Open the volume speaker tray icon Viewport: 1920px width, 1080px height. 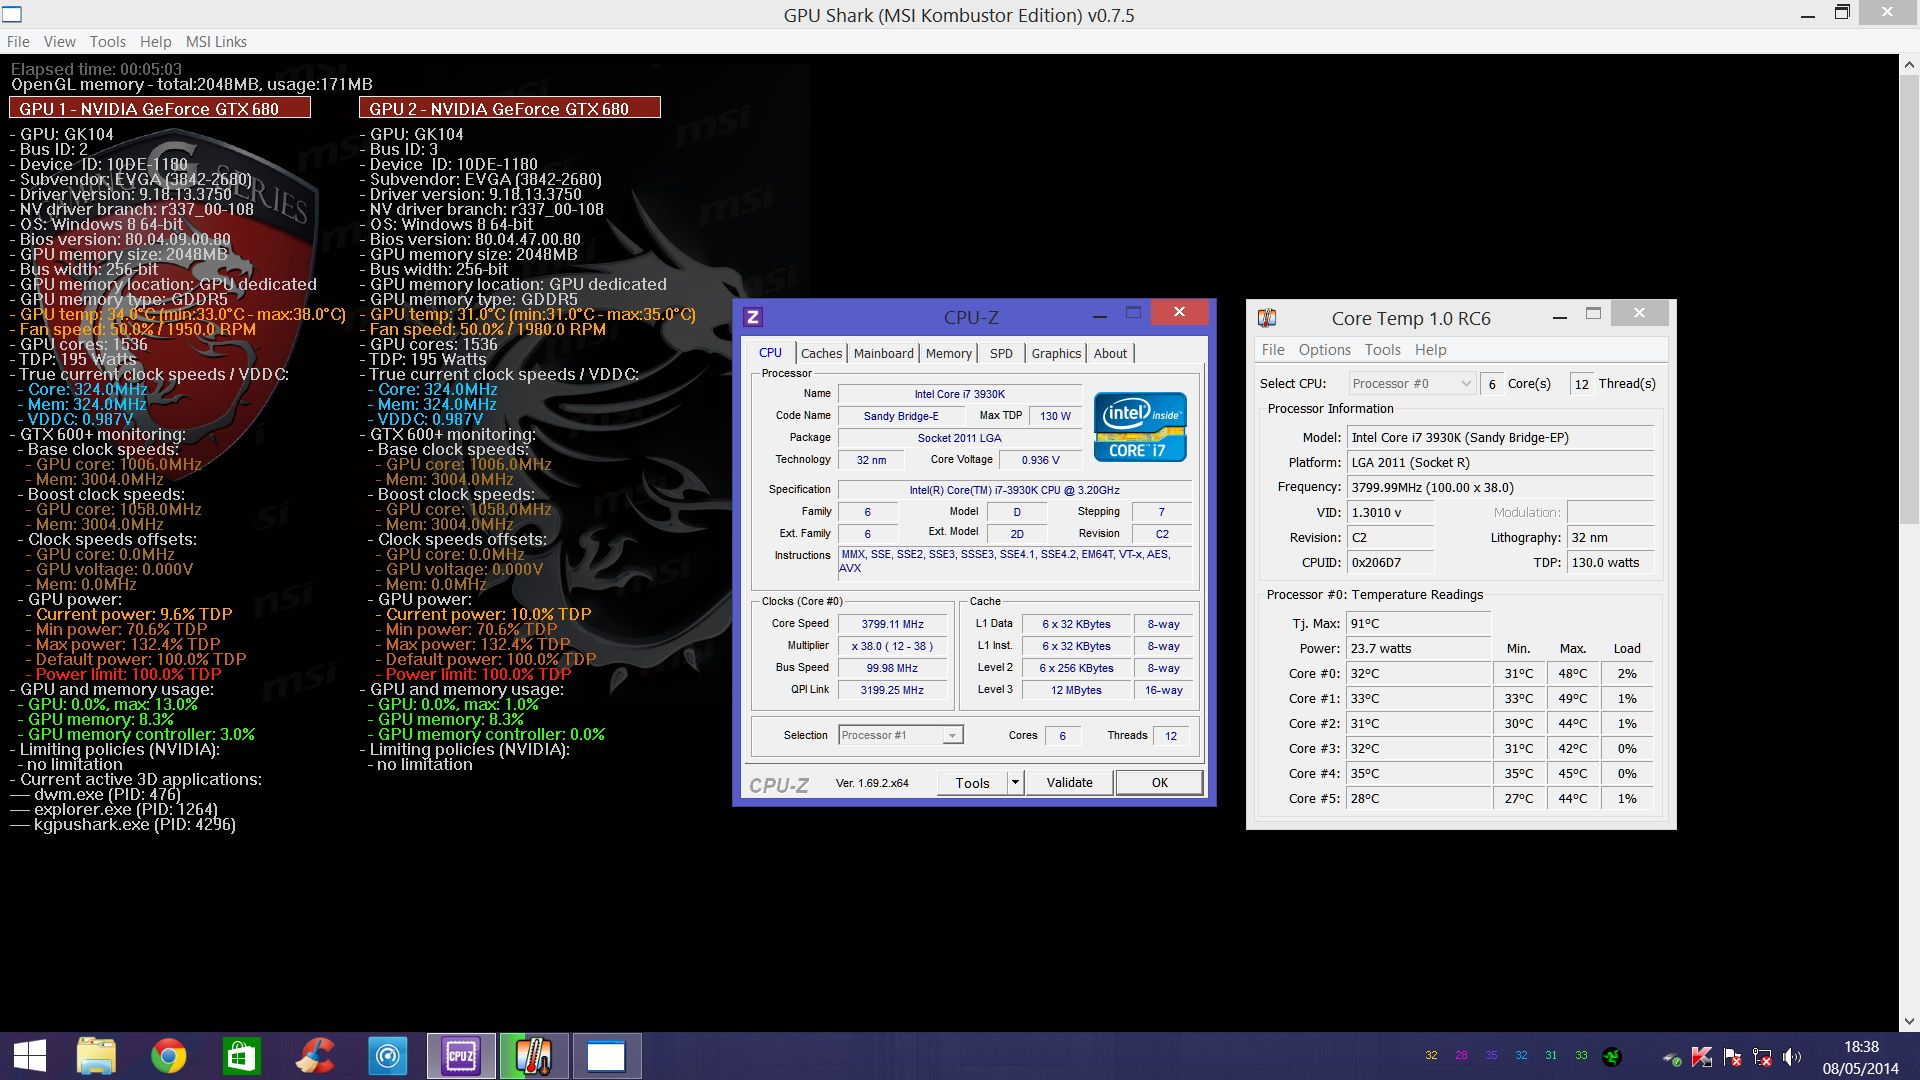pos(1792,1057)
